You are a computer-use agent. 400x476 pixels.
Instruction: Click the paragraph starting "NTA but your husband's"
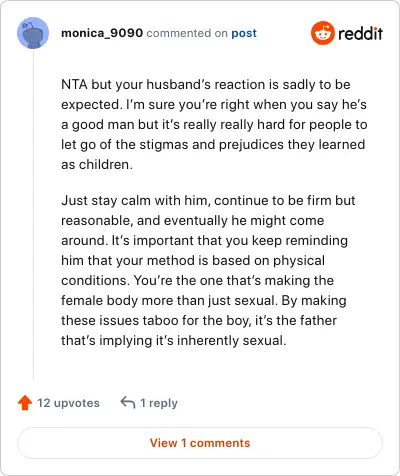pyautogui.click(x=214, y=124)
